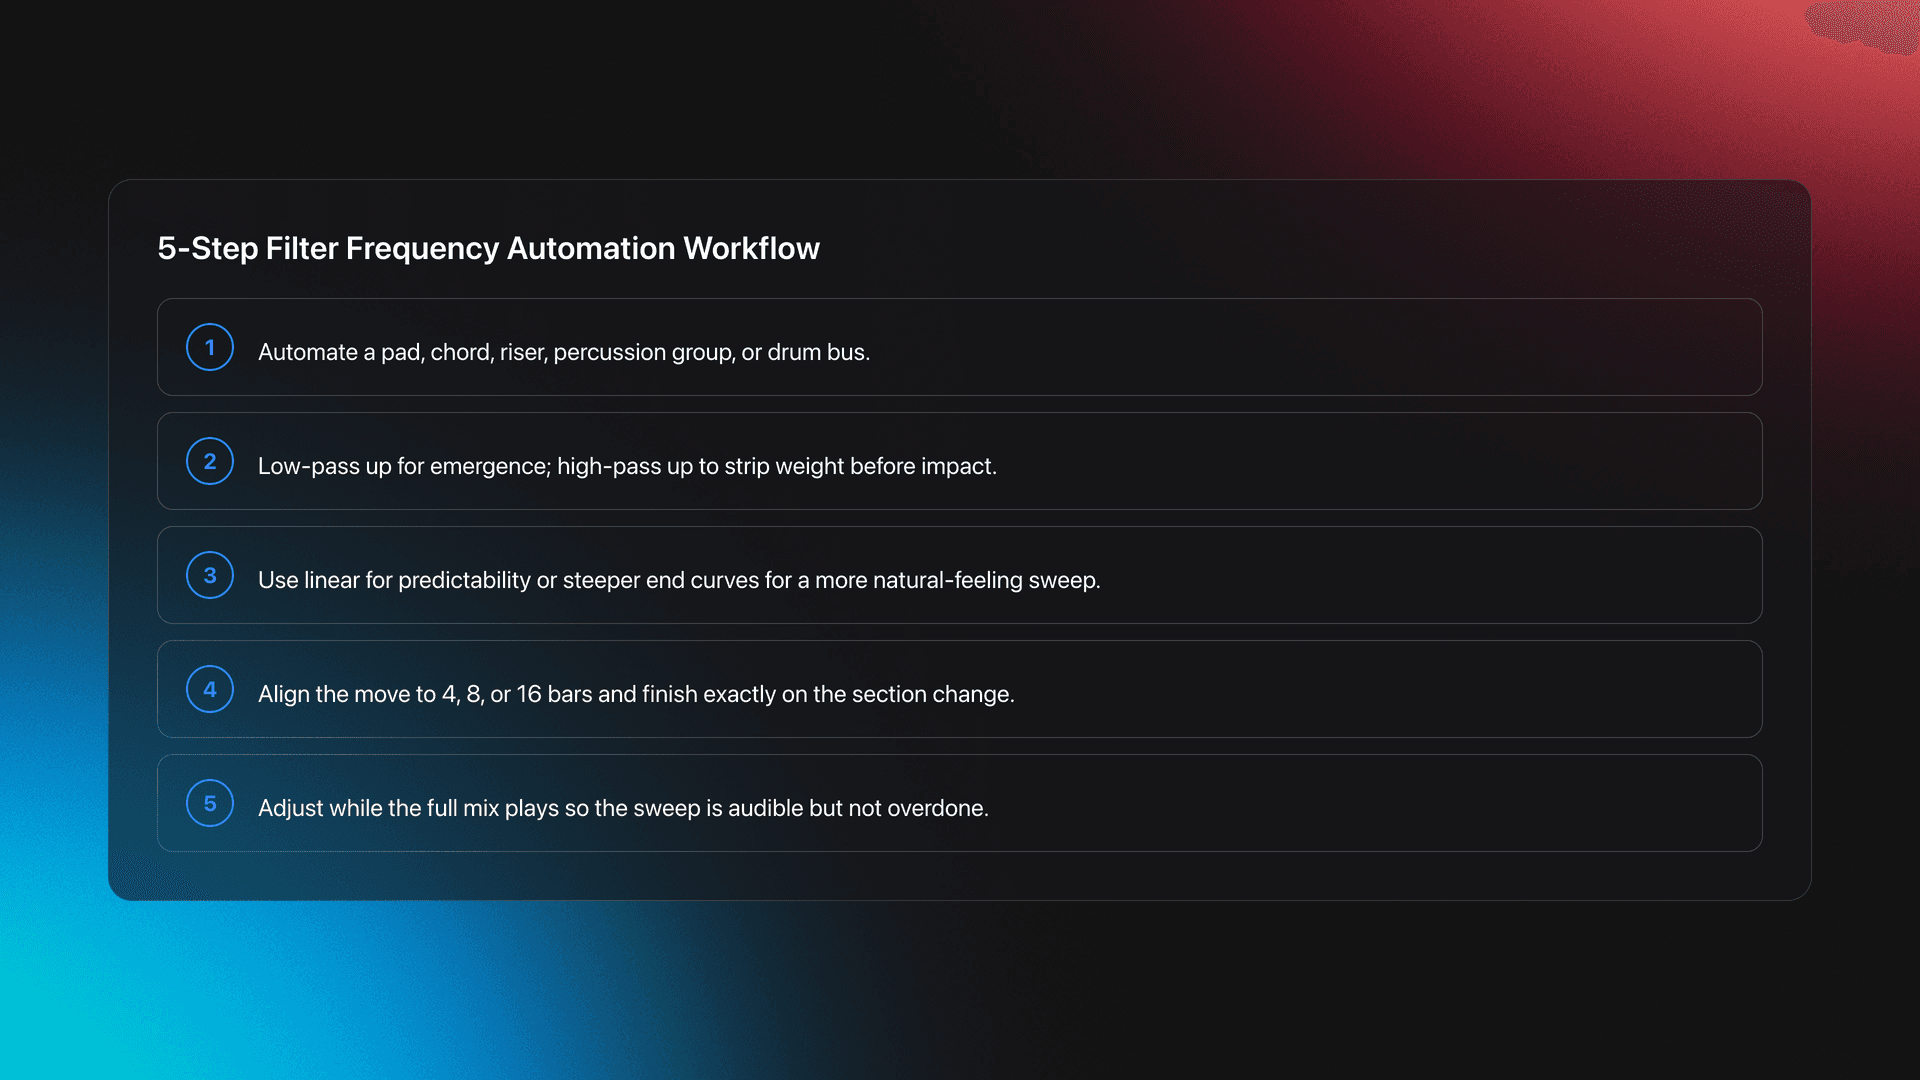The height and width of the screenshot is (1080, 1920).
Task: Select the card row for step 3
Action: tap(958, 575)
